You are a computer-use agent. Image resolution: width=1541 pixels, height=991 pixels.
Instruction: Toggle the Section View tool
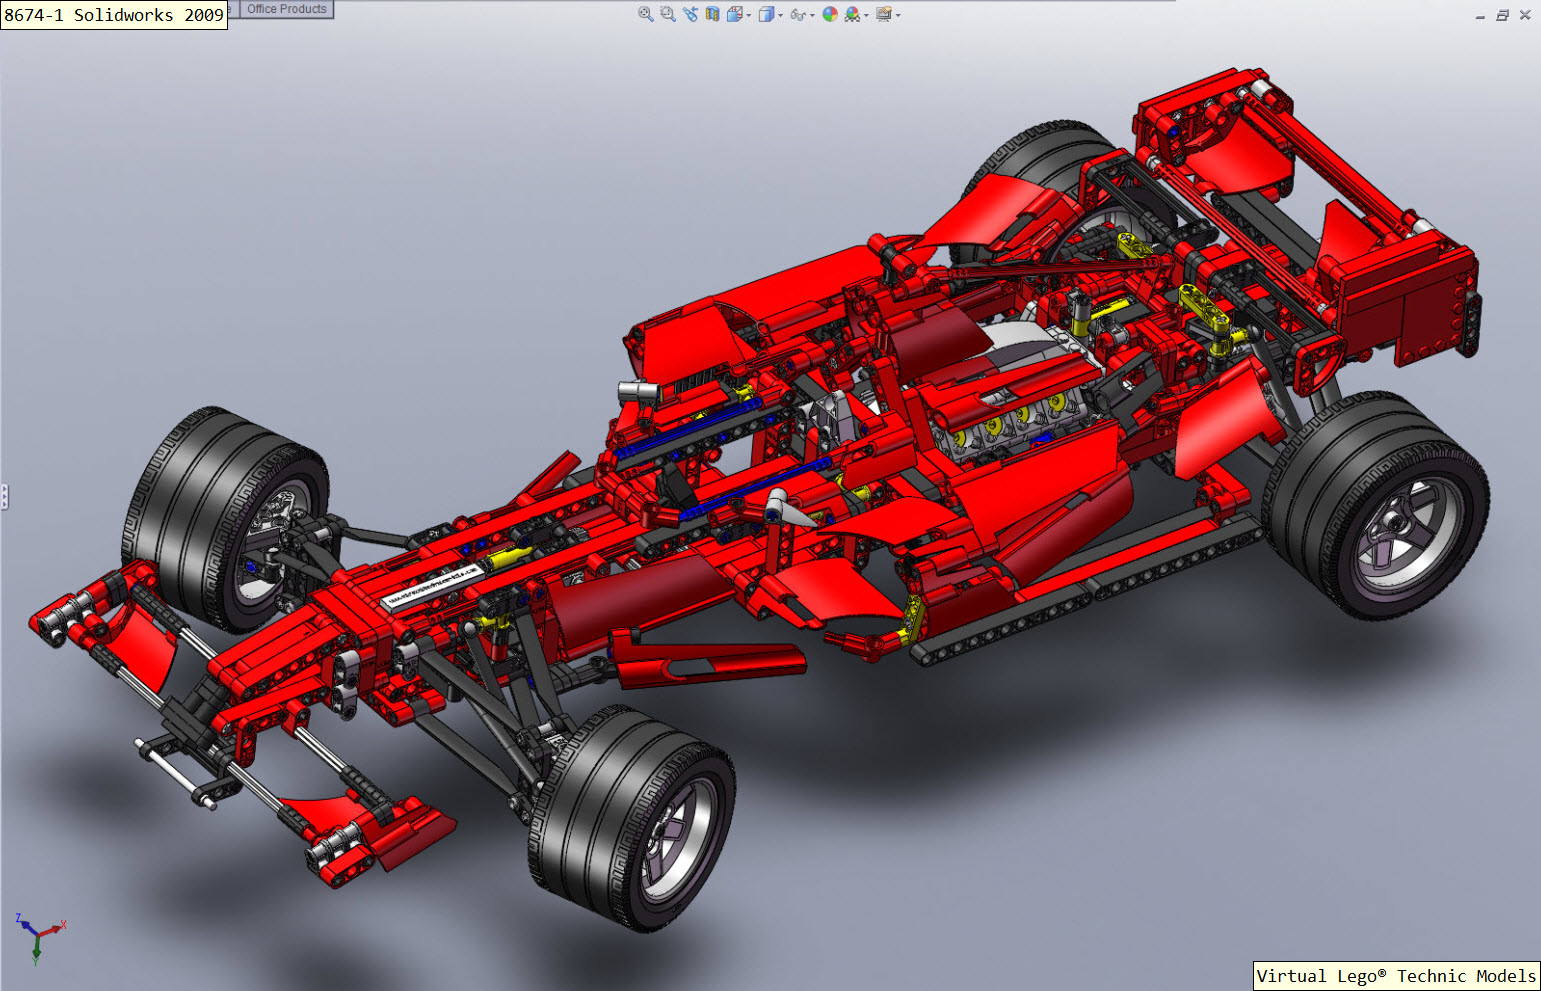click(712, 14)
